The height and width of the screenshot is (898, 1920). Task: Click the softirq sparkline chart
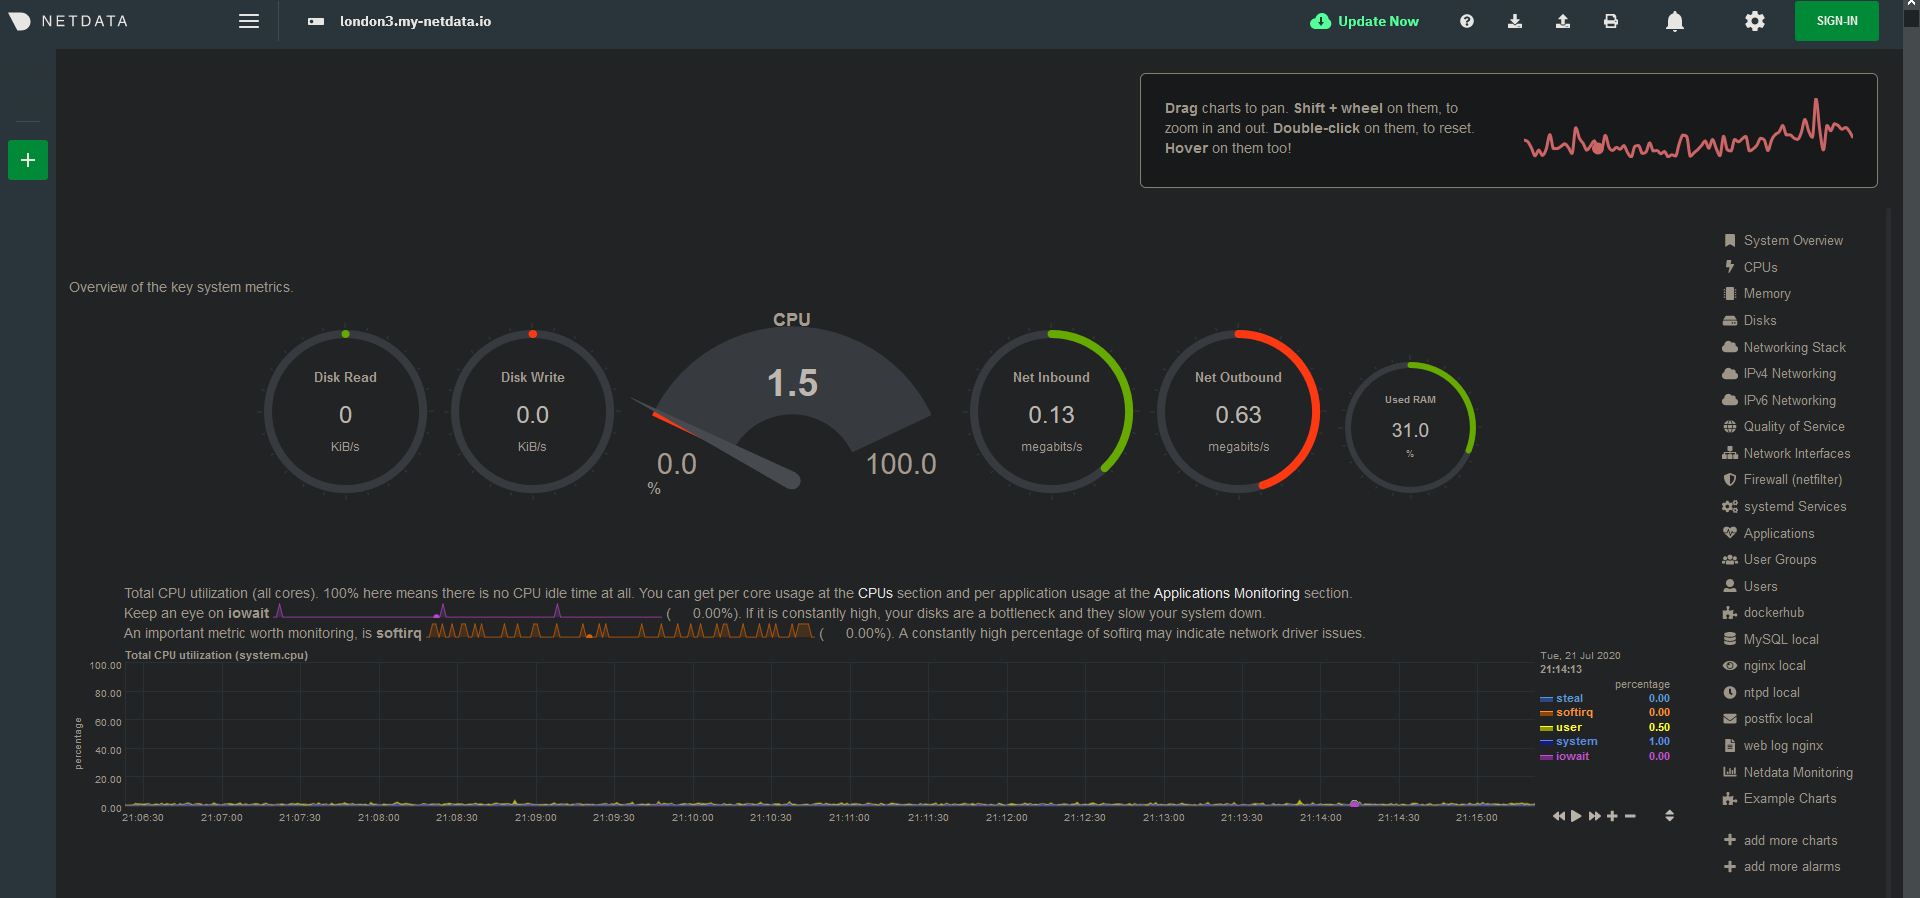[620, 631]
